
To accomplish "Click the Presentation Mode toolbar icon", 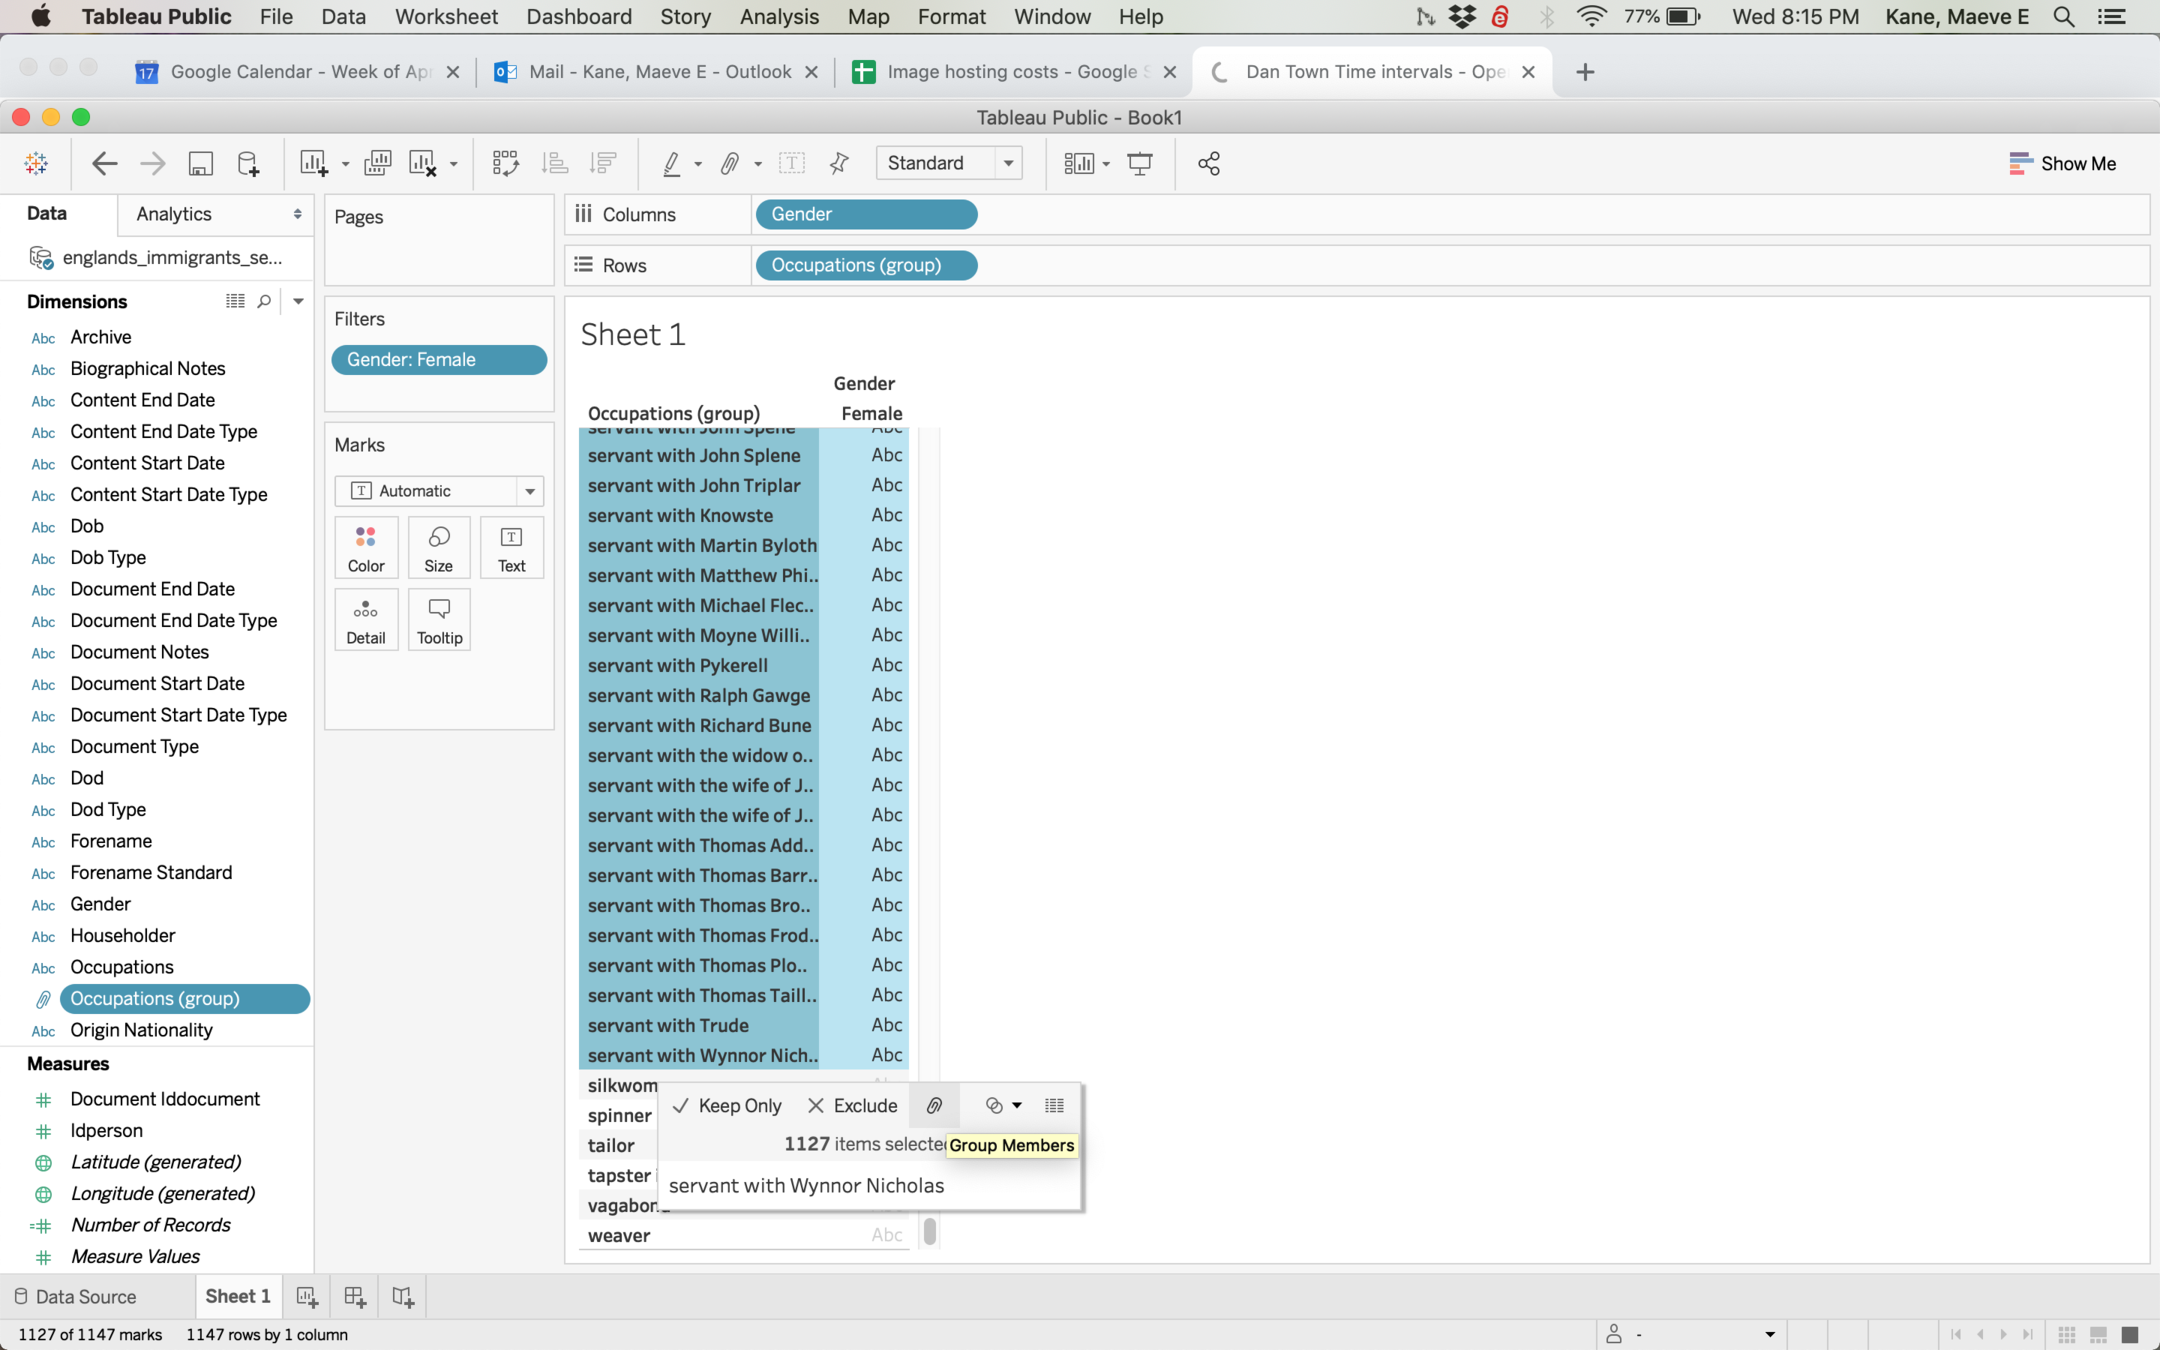I will pos(1139,163).
